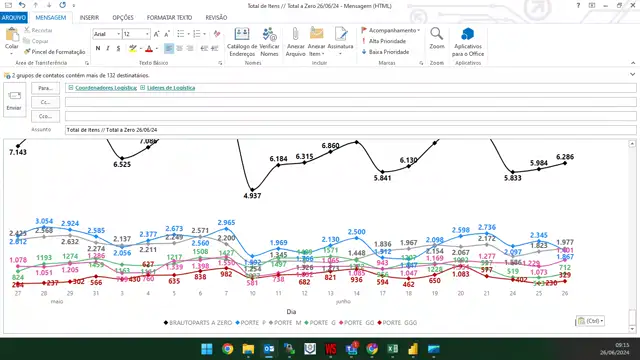Open Aplicativos para o Office

(468, 42)
